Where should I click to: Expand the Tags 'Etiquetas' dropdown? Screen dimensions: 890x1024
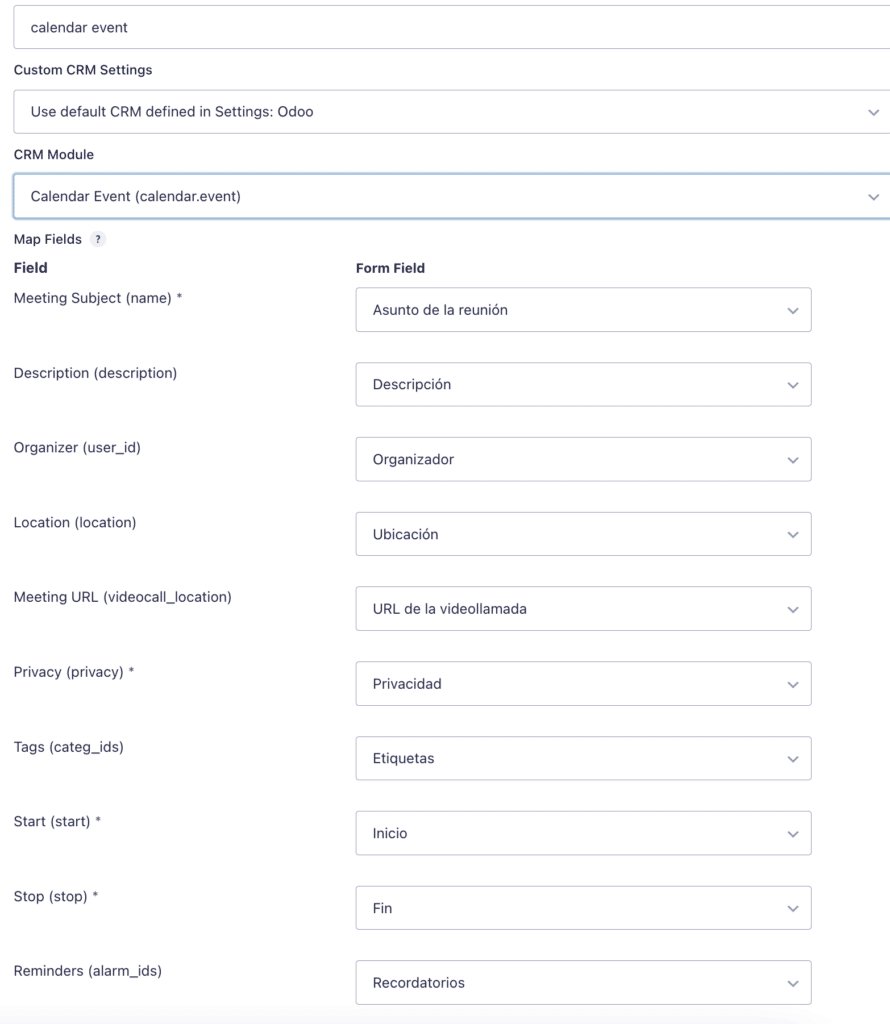[582, 758]
